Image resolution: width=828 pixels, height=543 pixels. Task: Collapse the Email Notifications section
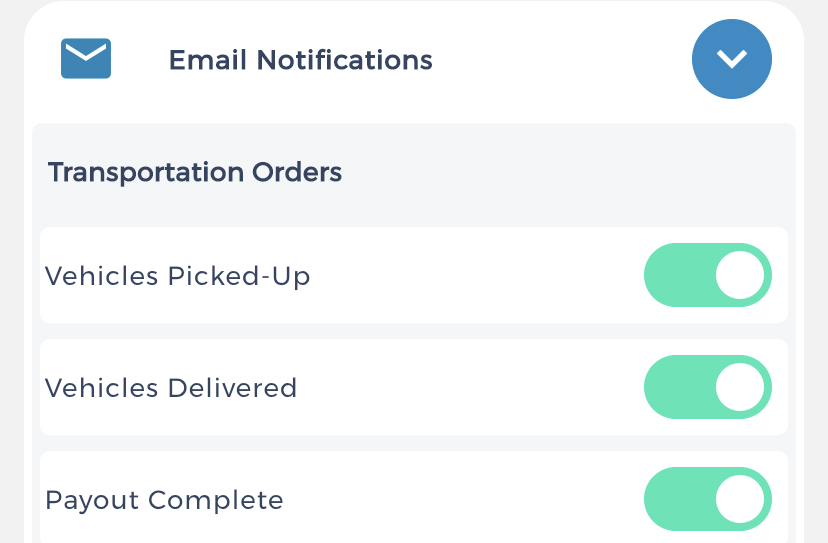point(732,59)
